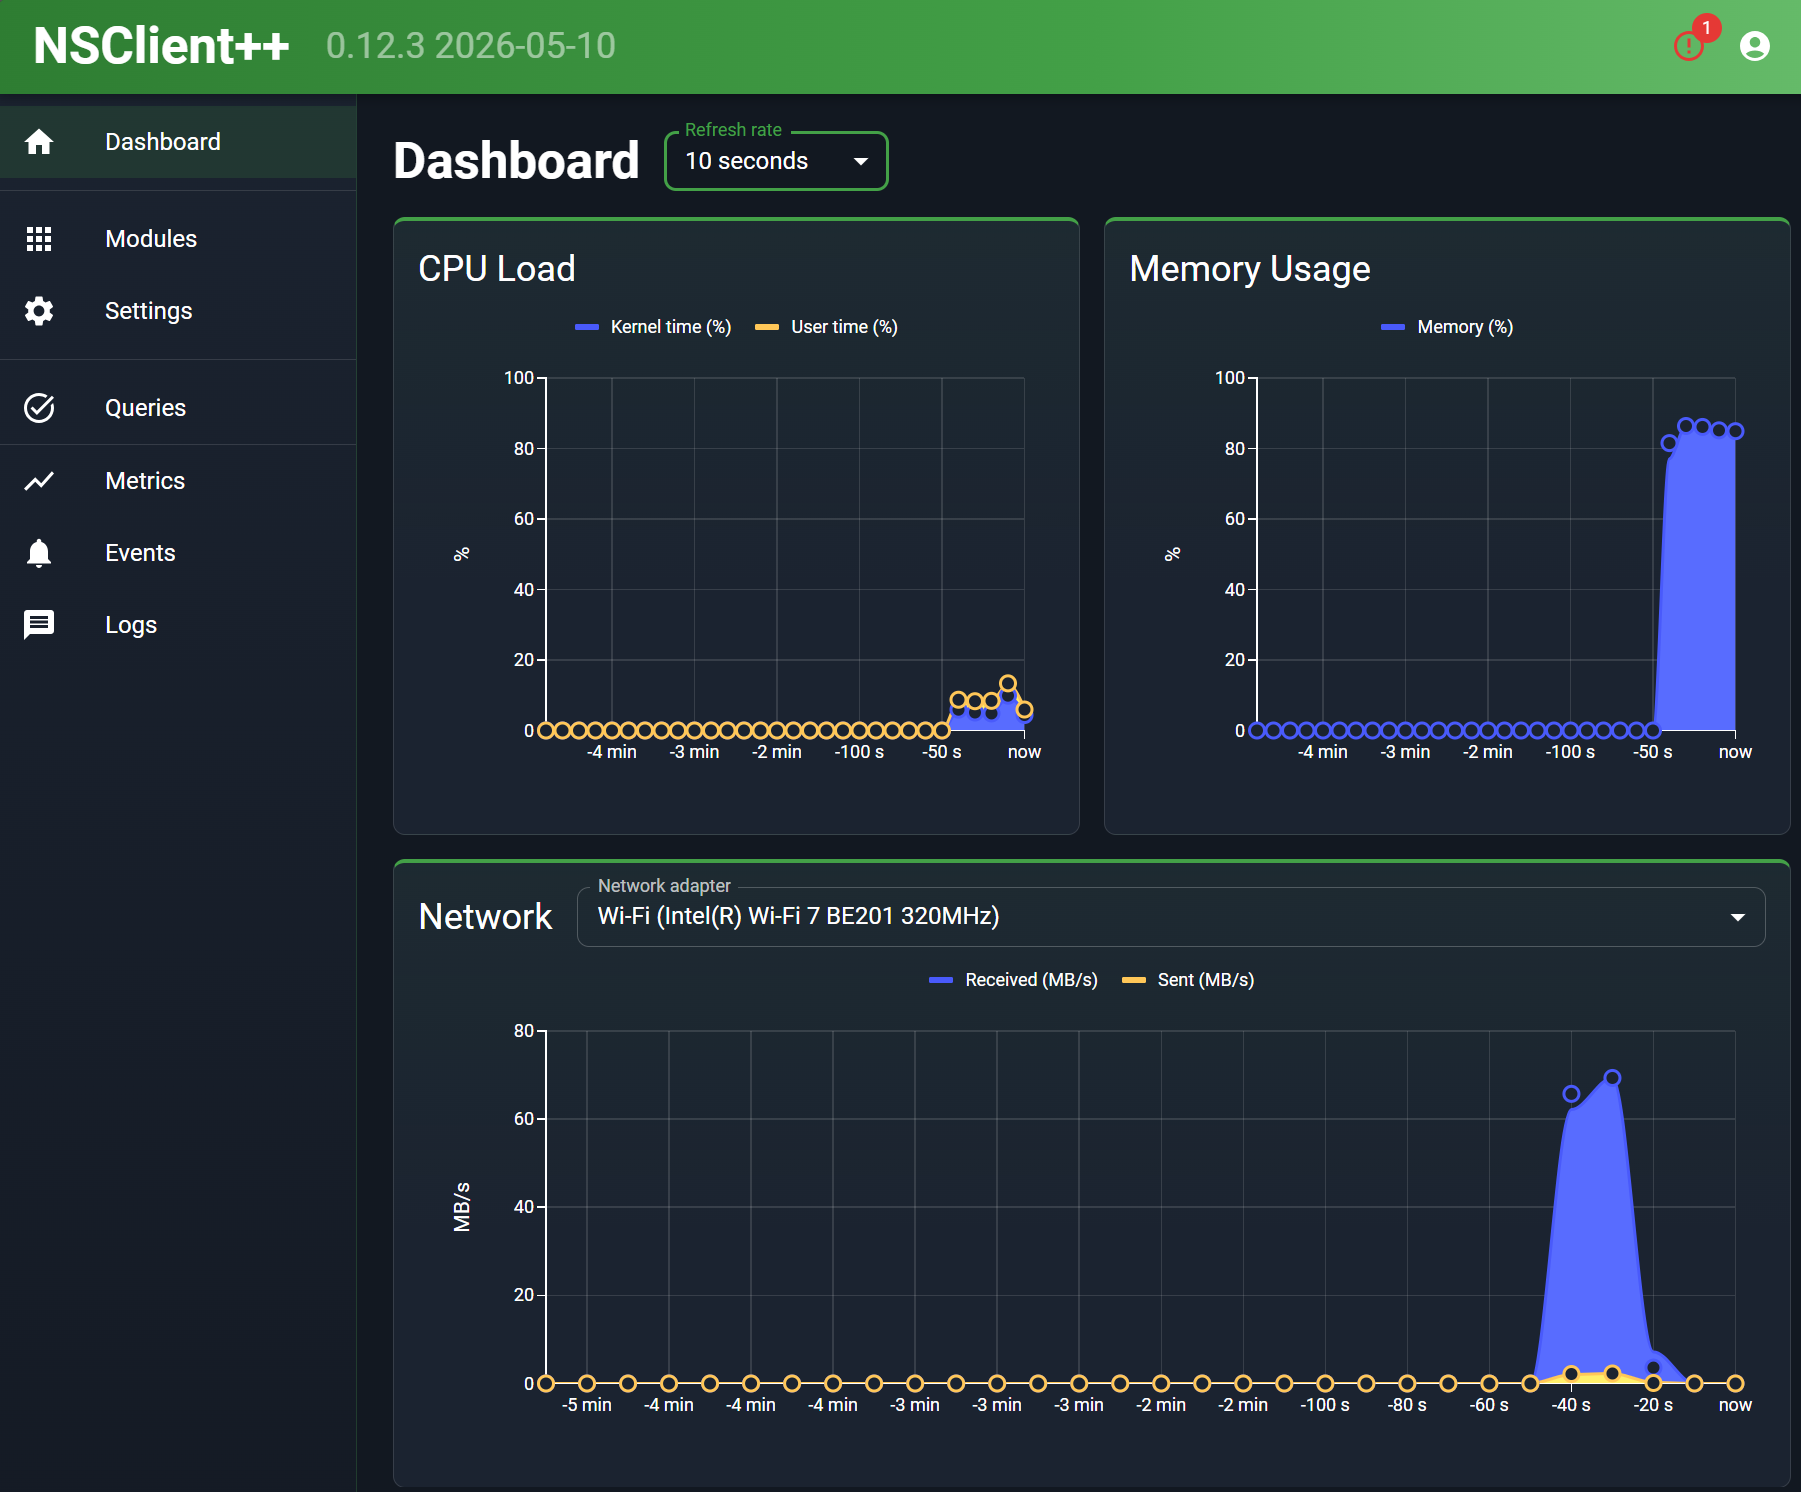
Task: Toggle Sent (MB/s) legend series
Action: coord(1188,980)
